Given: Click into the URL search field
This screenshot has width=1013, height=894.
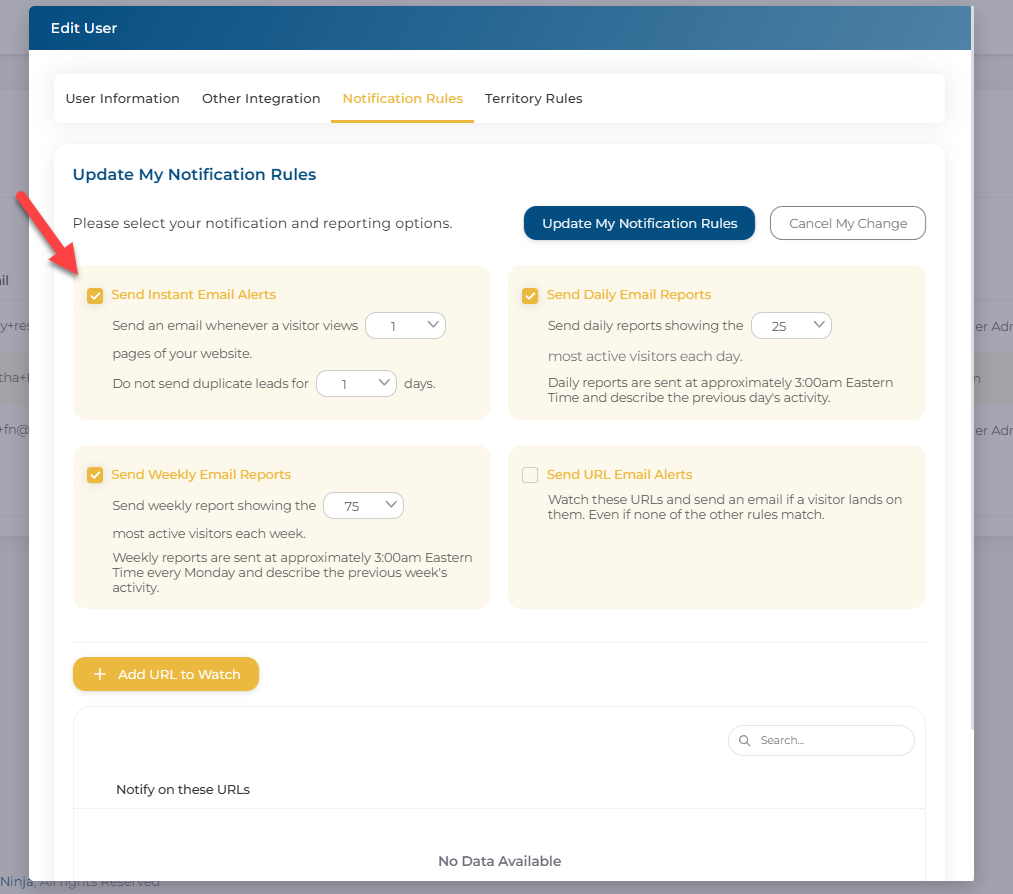Looking at the screenshot, I should pyautogui.click(x=830, y=741).
